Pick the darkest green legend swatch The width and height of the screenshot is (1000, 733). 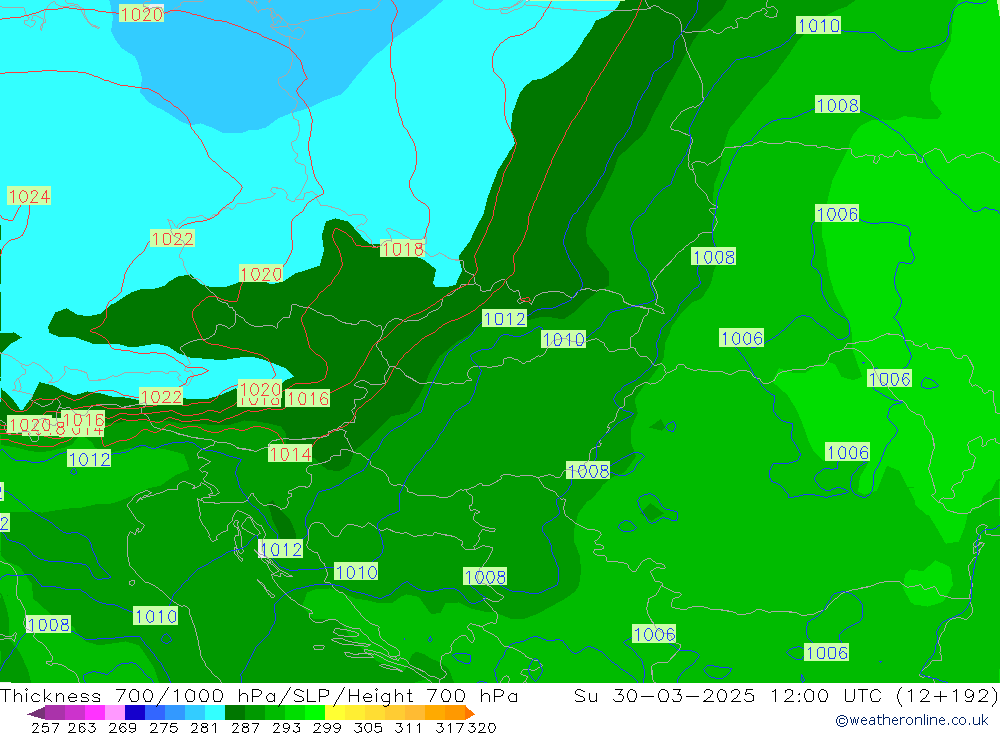pyautogui.click(x=235, y=713)
